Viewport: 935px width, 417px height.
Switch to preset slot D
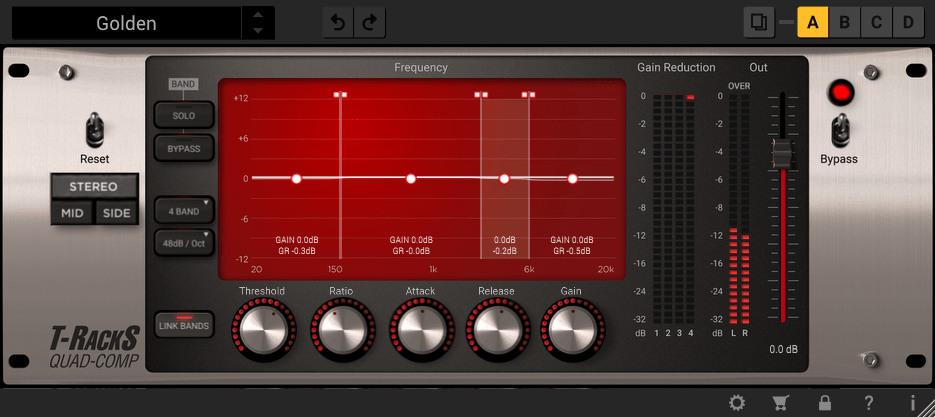908,22
